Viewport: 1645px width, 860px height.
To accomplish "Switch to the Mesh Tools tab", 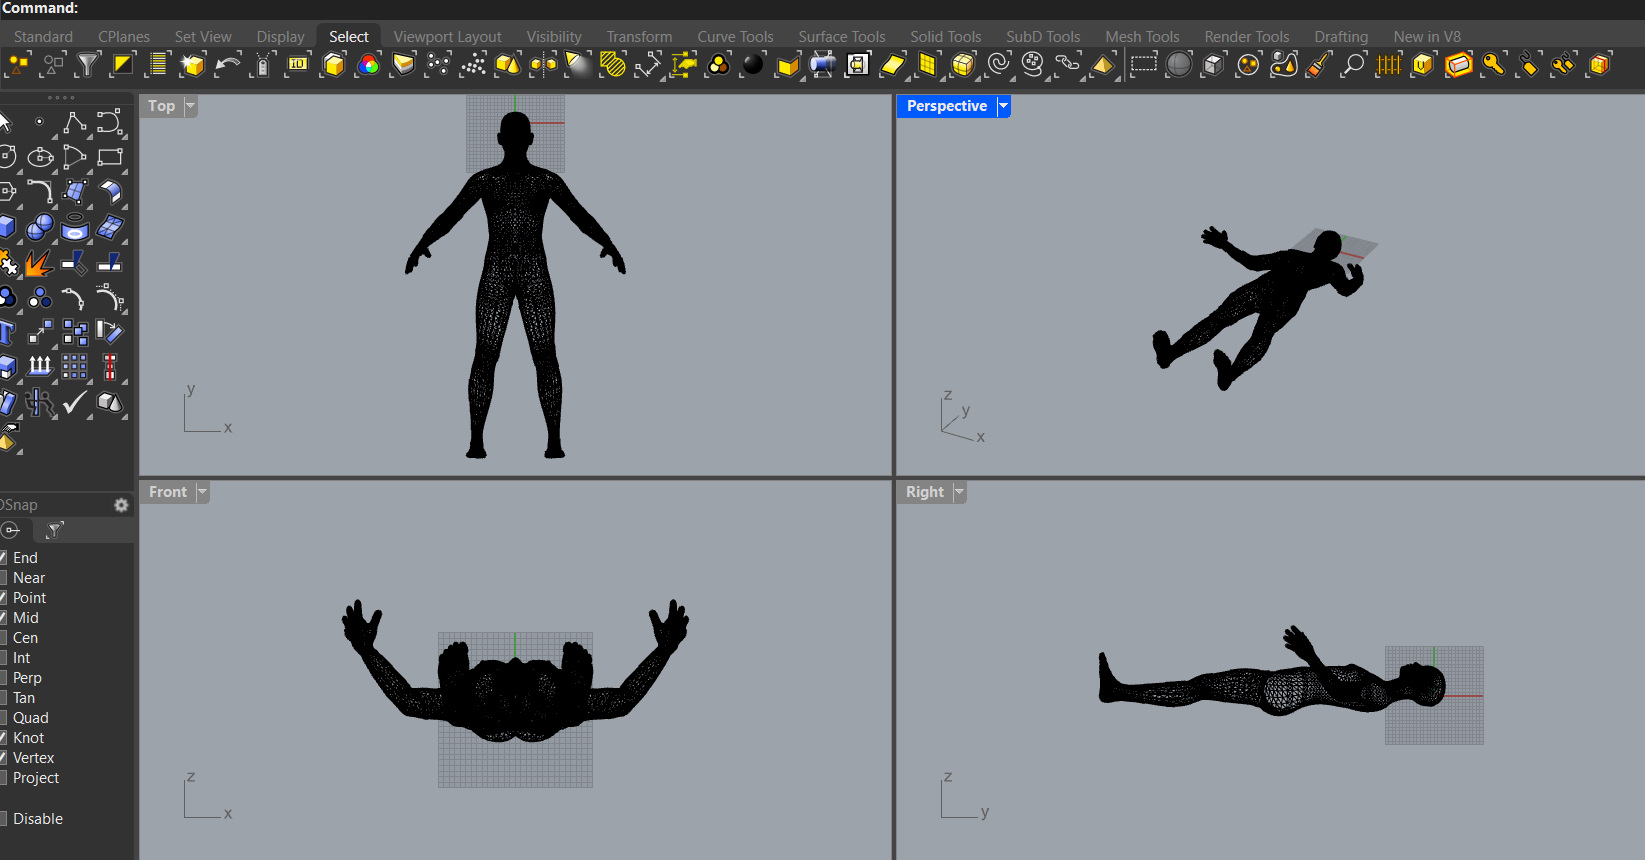I will tap(1142, 36).
